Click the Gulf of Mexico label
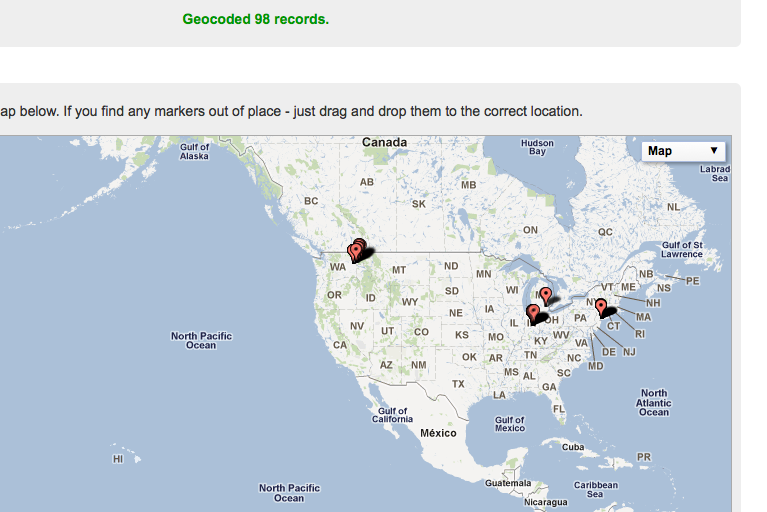767x512 pixels. (509, 424)
